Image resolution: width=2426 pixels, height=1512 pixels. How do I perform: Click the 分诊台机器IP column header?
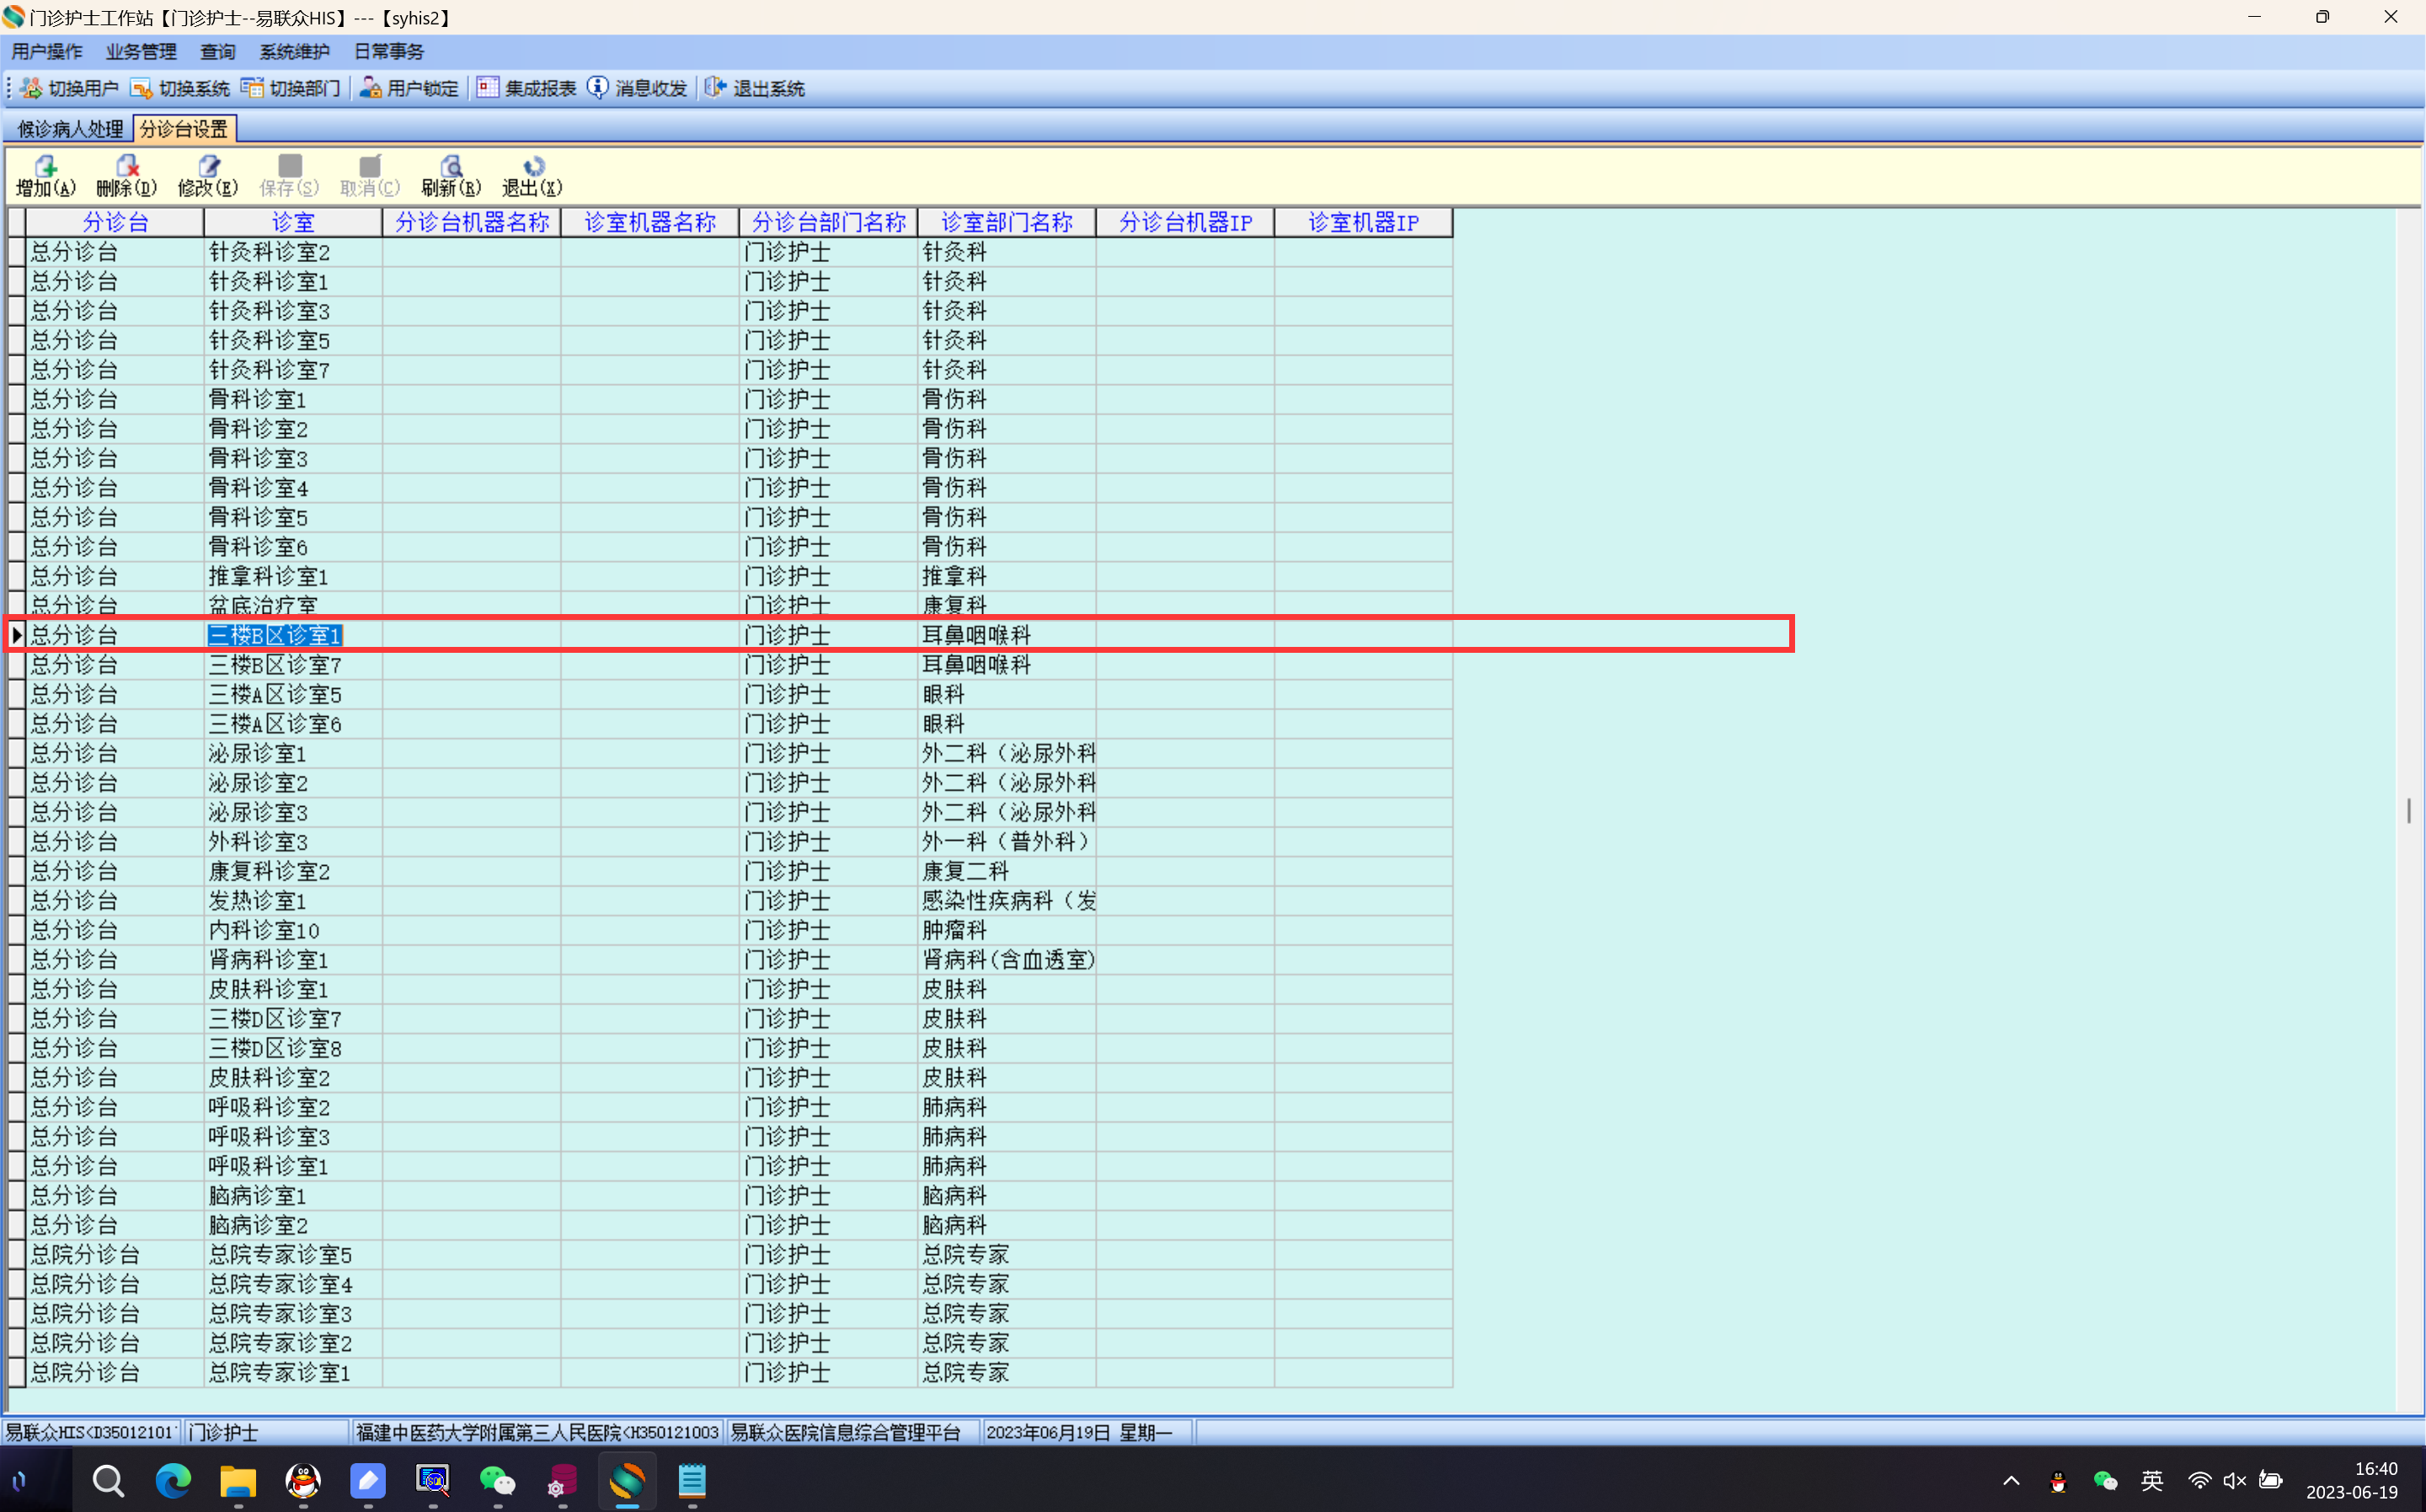coord(1185,222)
